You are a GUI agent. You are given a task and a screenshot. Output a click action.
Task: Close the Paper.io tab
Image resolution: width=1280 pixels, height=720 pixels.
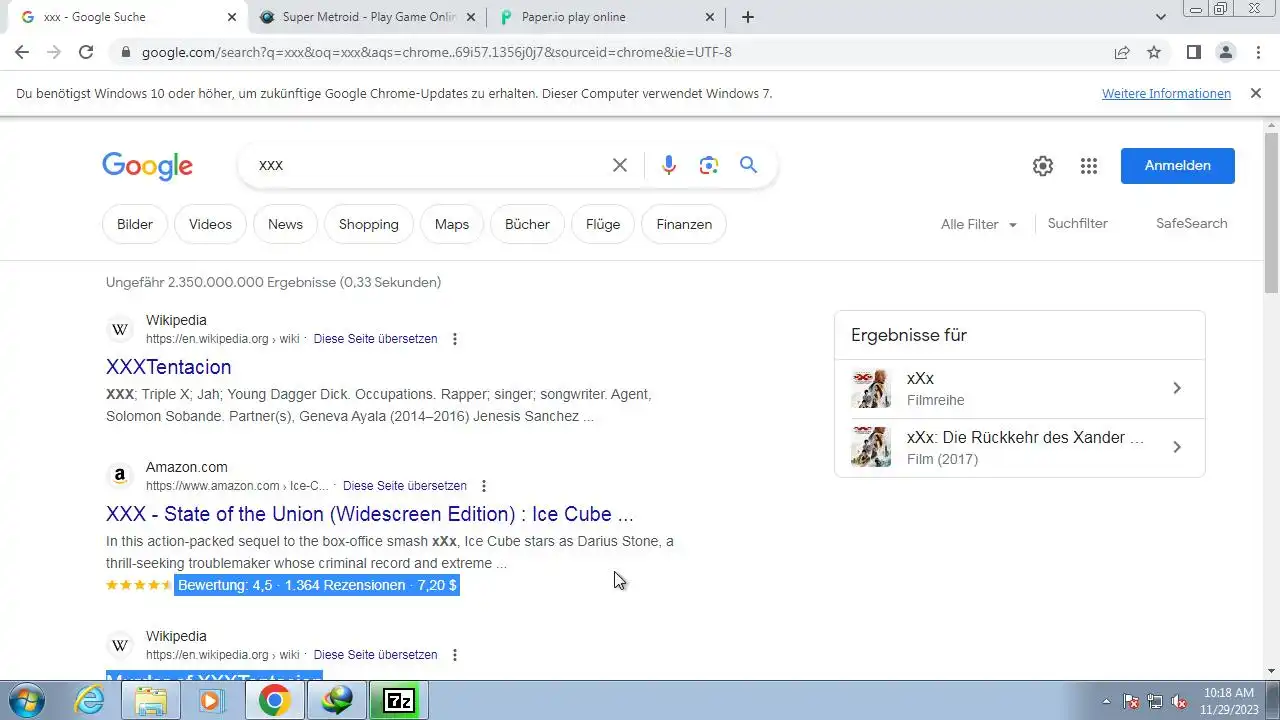(710, 17)
